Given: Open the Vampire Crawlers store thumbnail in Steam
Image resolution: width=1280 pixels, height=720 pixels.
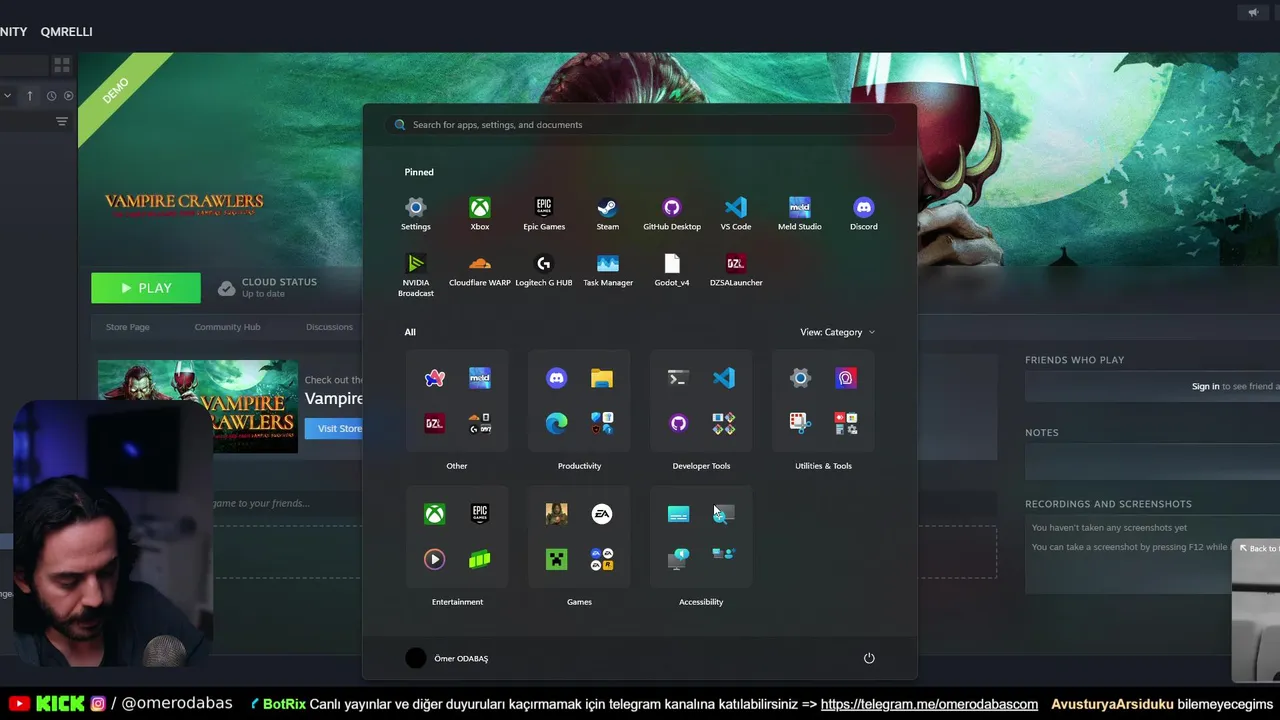Looking at the screenshot, I should [198, 407].
